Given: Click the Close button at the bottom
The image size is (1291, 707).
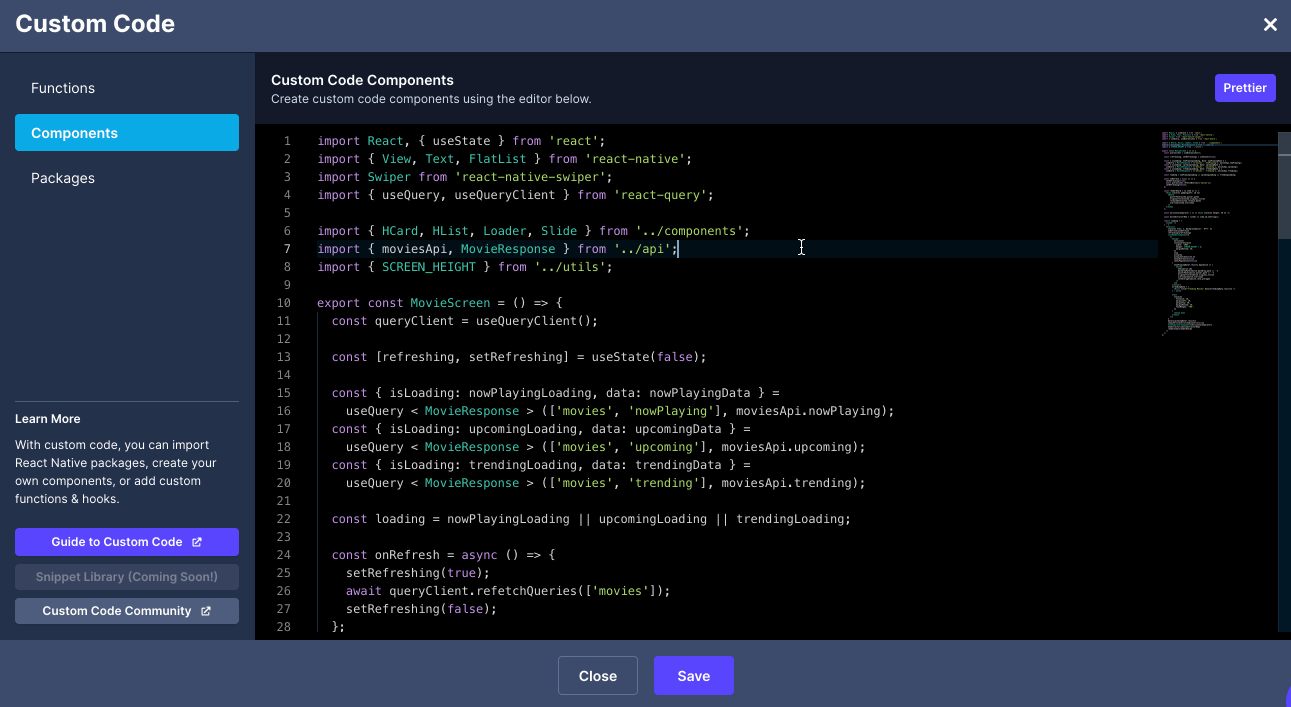Looking at the screenshot, I should (x=598, y=676).
